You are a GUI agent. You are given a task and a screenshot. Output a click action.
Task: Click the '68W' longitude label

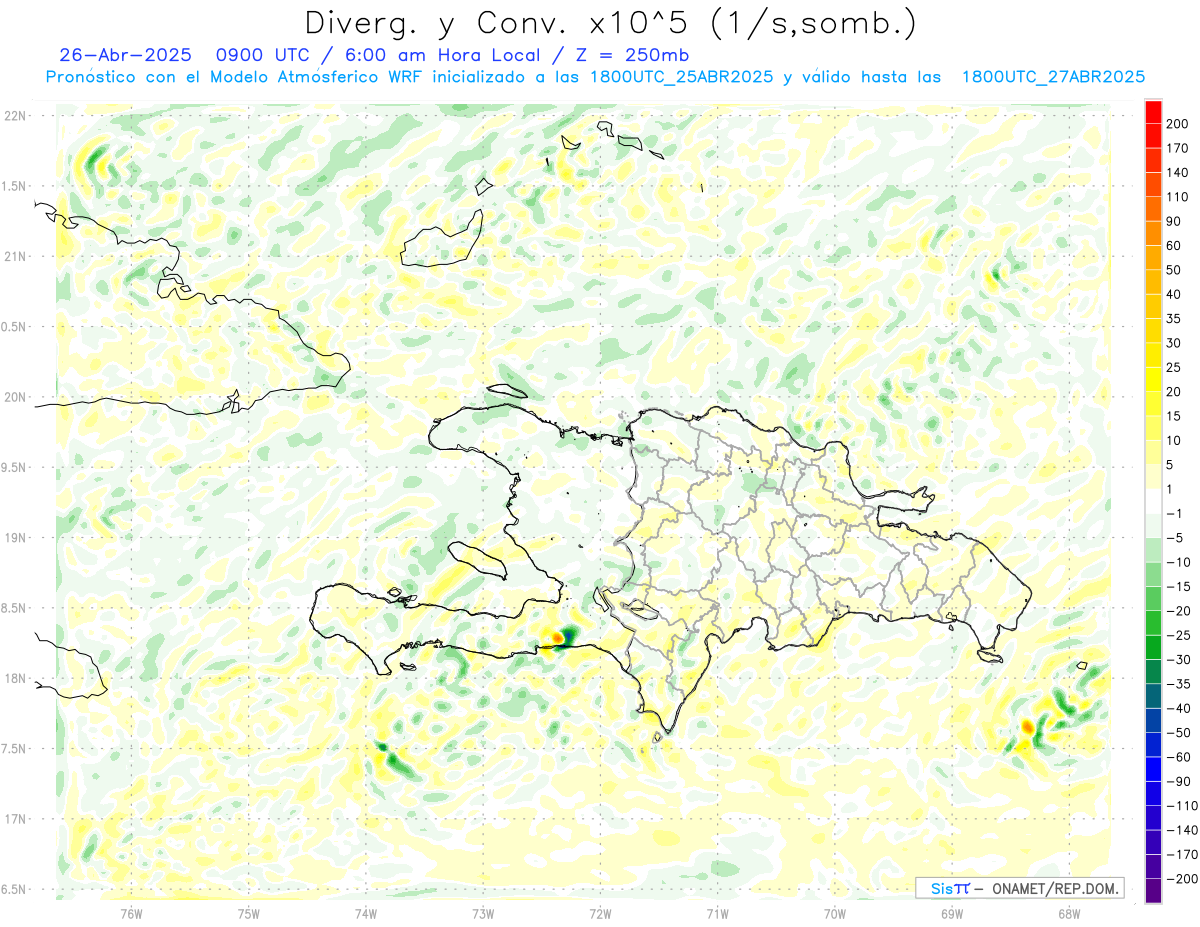1069,913
